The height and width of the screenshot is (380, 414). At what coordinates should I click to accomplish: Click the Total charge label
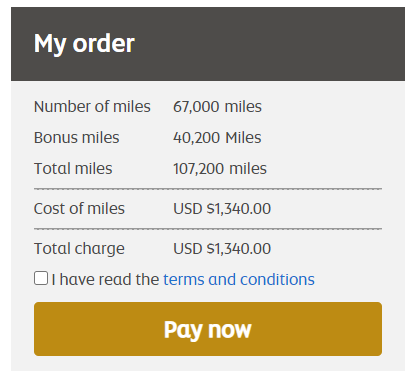coord(79,249)
